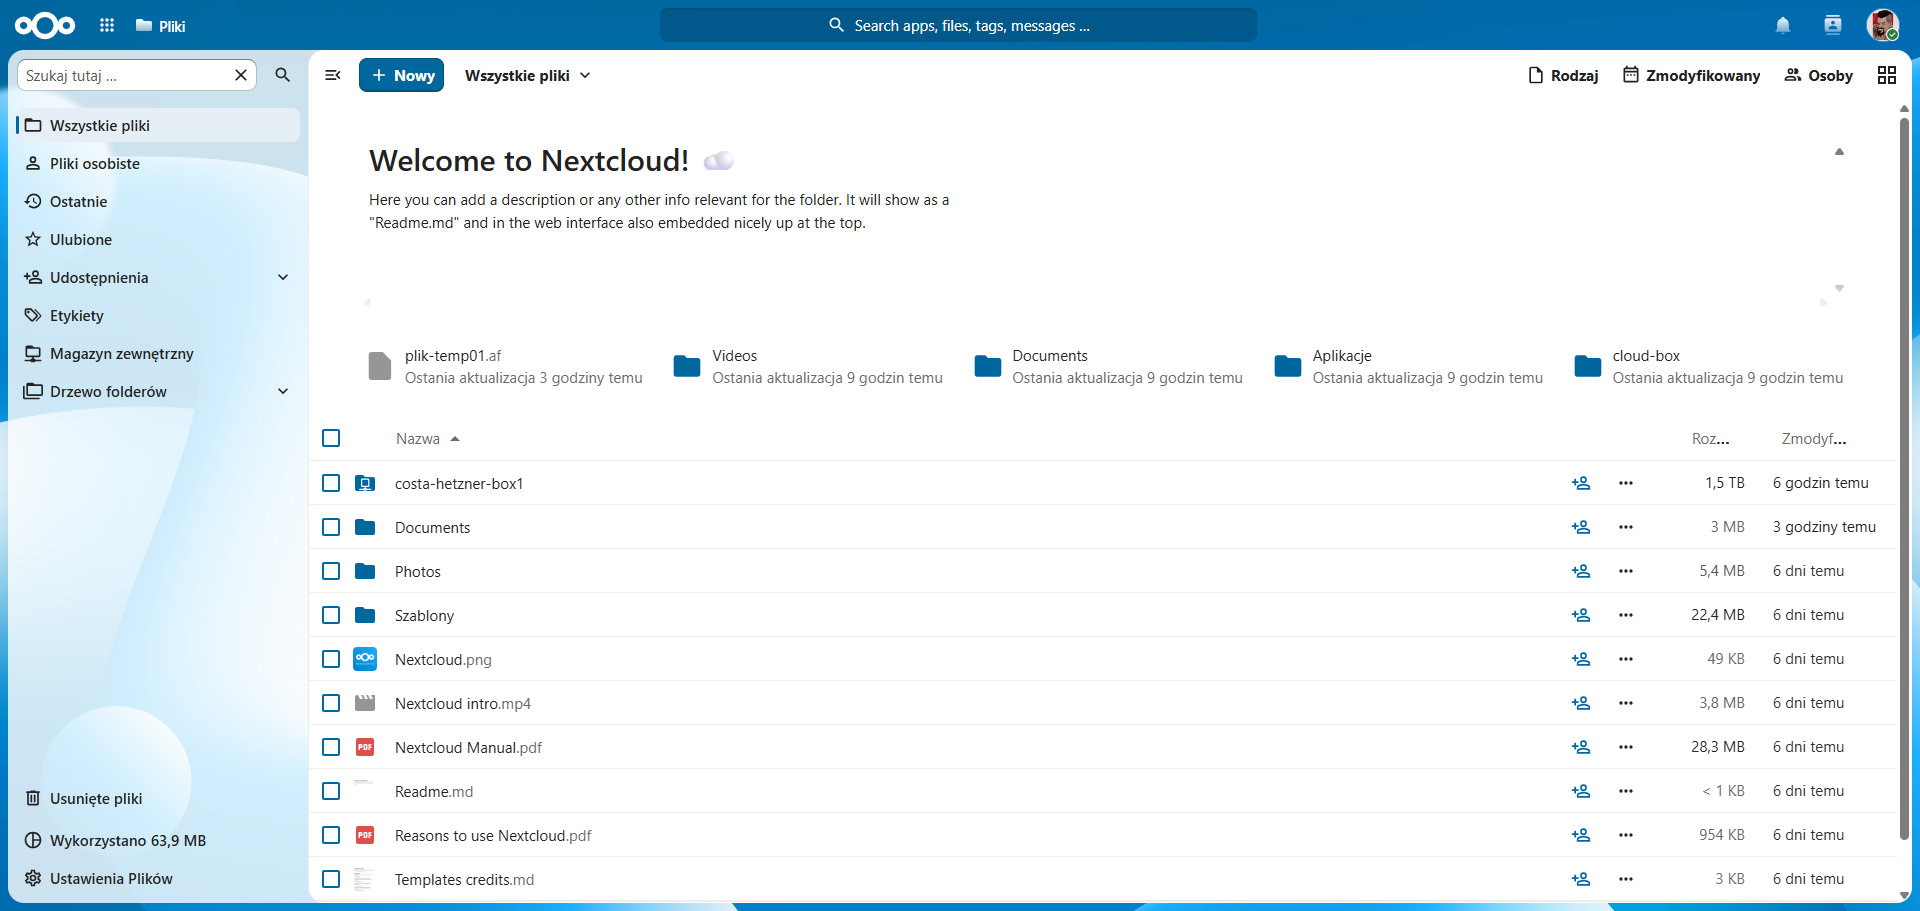
Task: Clear the 'Szukaj tutaj' filter field
Action: click(241, 75)
